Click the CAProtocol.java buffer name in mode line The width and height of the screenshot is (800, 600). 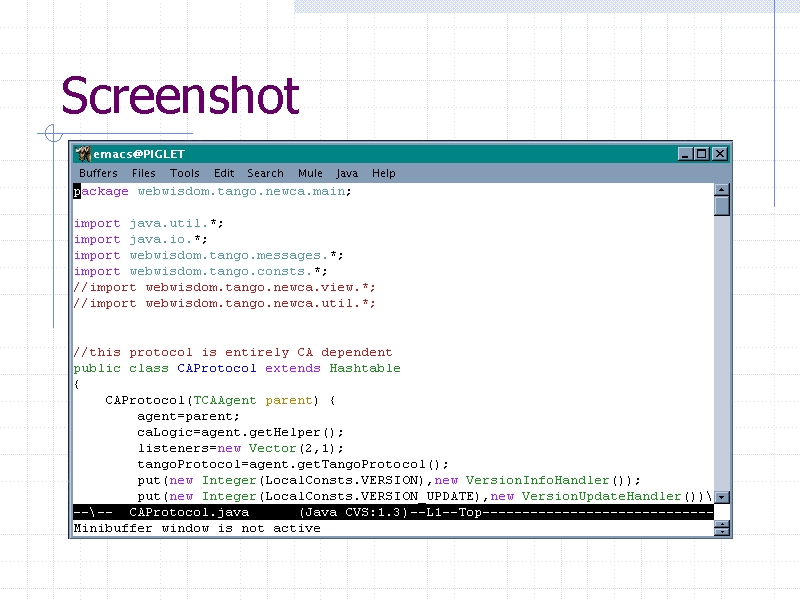coord(189,512)
